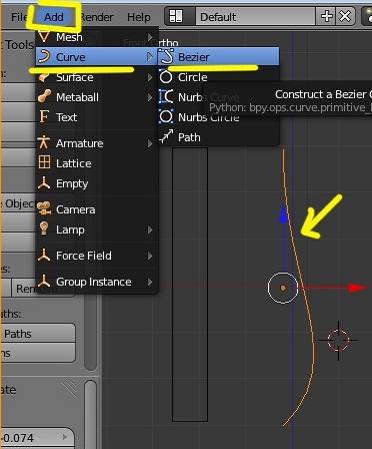This screenshot has height=449, width=372.
Task: Add new screen layout with plus icon
Action: coord(326,16)
